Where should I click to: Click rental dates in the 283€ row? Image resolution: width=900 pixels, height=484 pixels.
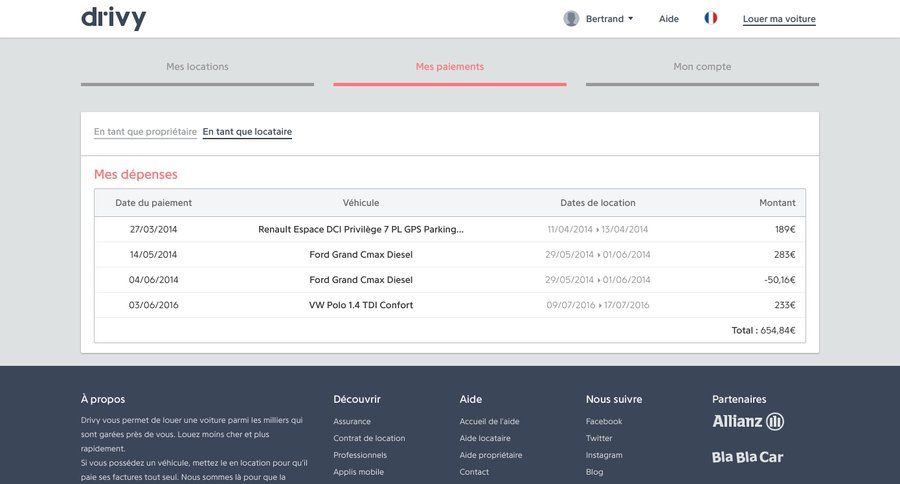tap(598, 254)
